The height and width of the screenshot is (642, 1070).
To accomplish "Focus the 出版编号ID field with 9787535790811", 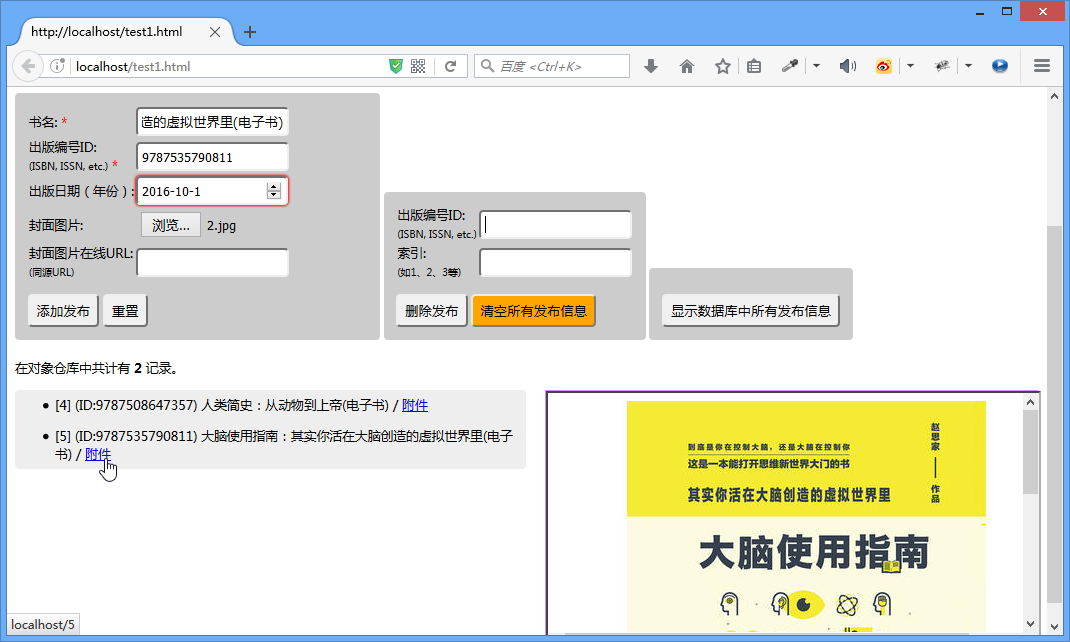I will [212, 157].
